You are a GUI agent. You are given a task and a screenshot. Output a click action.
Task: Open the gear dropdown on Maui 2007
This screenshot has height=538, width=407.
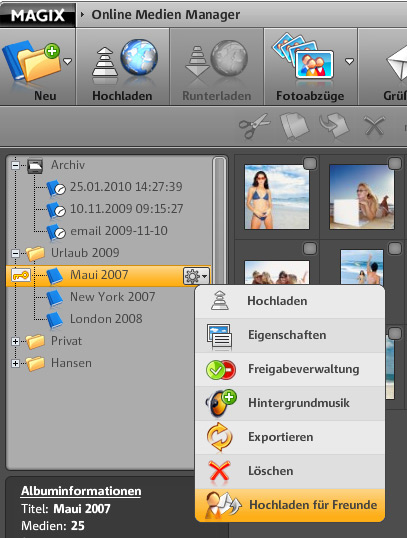196,276
